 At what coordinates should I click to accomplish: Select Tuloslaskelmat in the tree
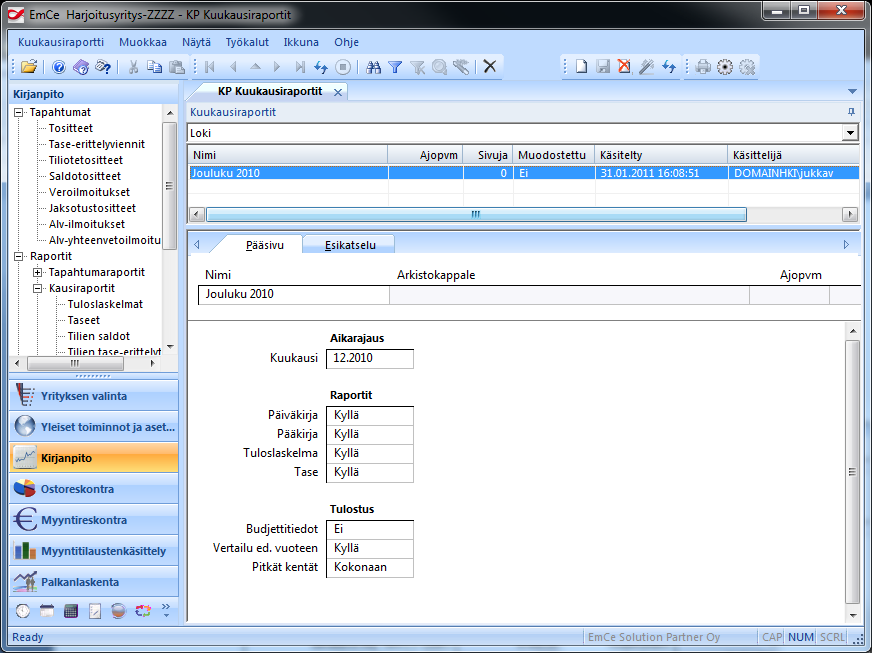[x=105, y=305]
